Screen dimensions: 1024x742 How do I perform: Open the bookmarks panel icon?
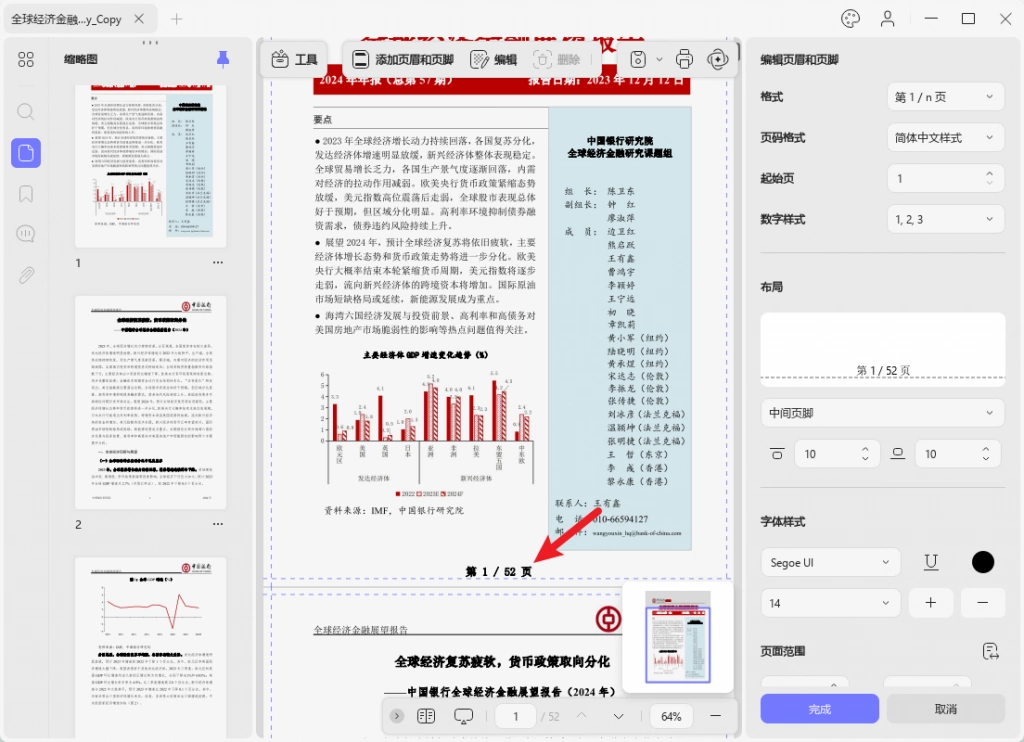tap(25, 194)
